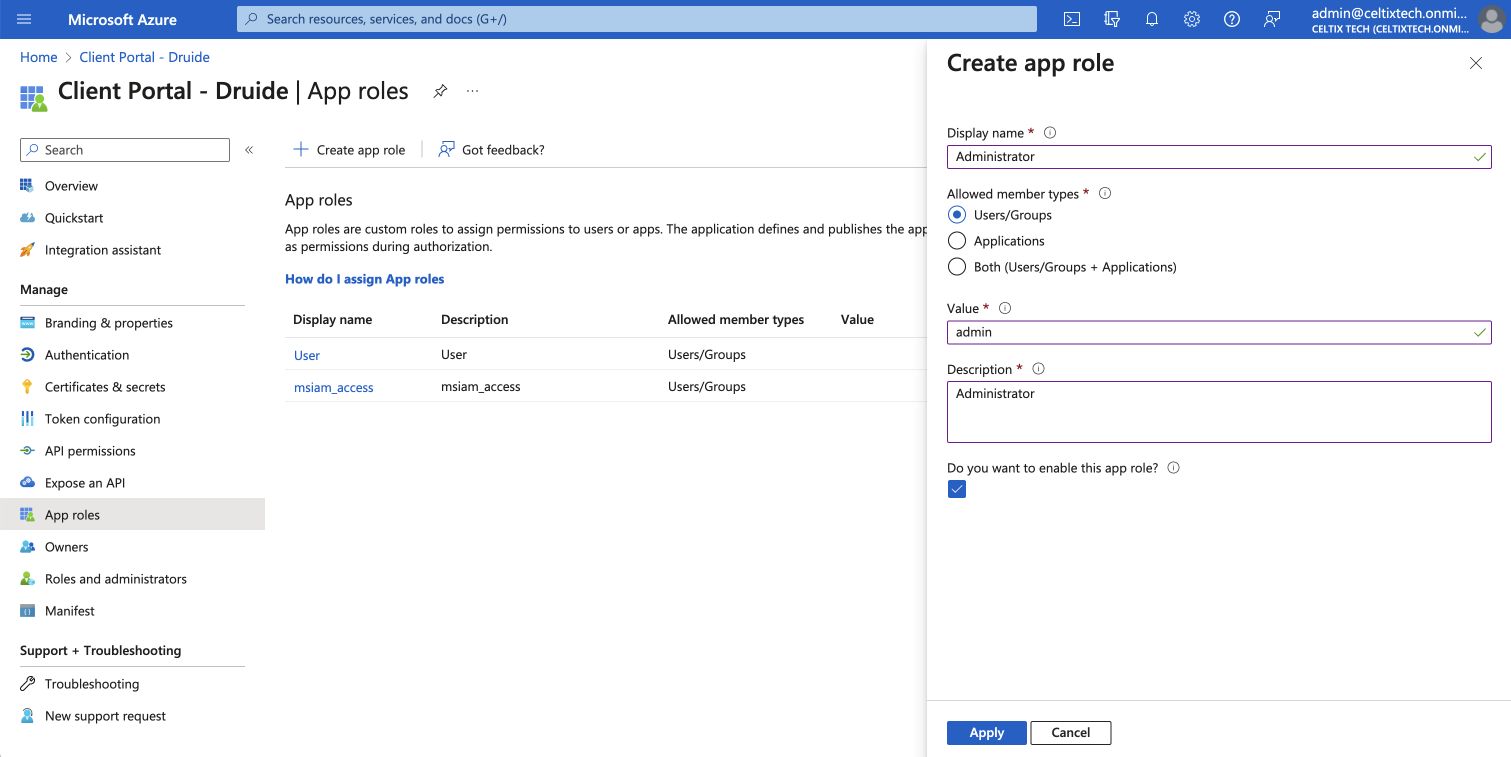Open the admin account menu
Viewport: 1511px width, 757px height.
1410,19
